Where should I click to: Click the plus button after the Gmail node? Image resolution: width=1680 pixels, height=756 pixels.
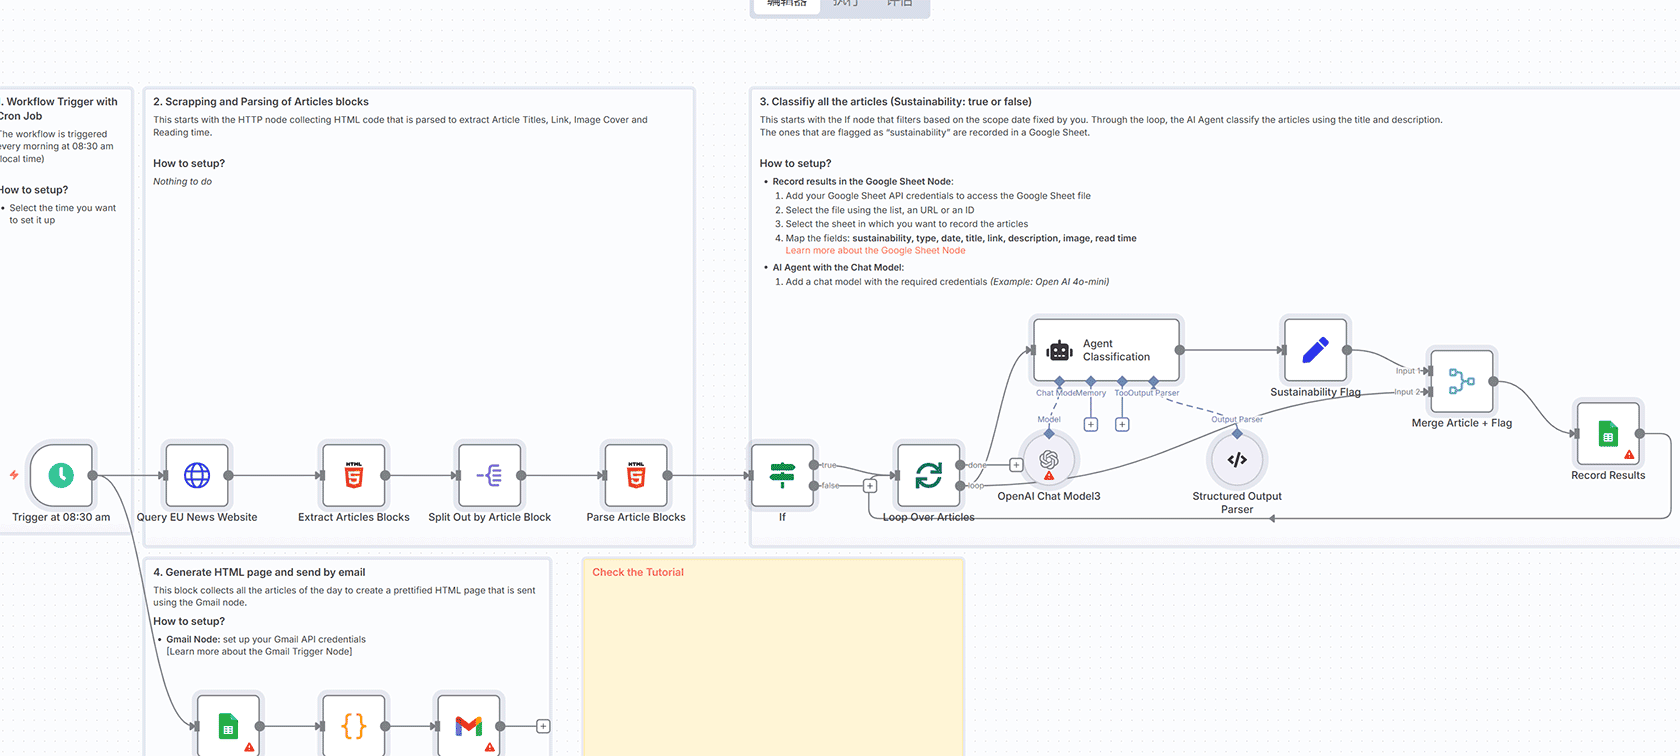tap(543, 726)
